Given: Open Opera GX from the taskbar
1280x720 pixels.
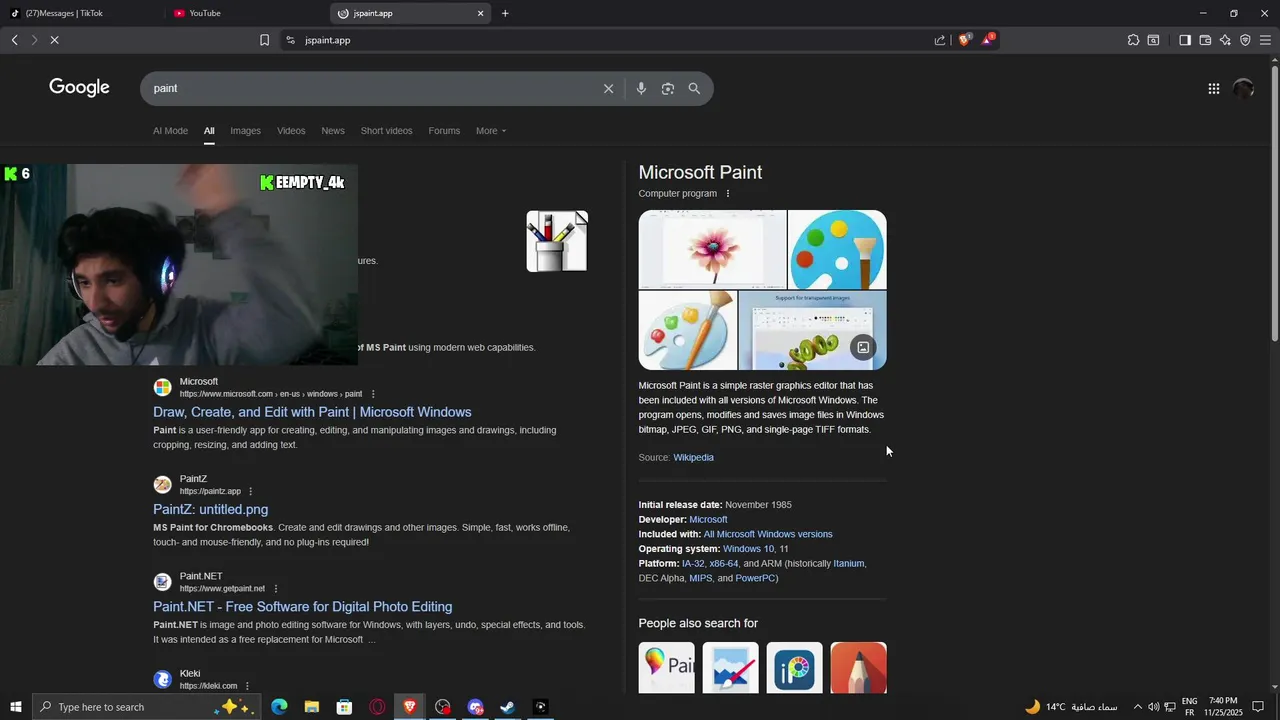Looking at the screenshot, I should point(377,707).
